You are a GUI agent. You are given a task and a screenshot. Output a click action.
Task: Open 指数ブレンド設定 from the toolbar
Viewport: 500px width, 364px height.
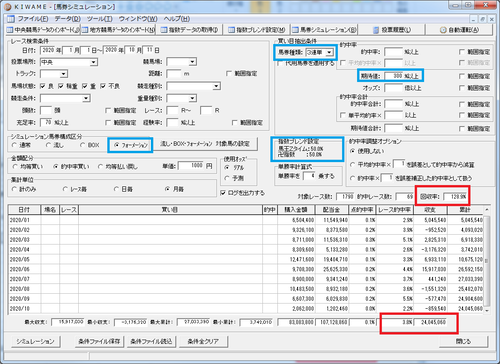pyautogui.click(x=256, y=30)
